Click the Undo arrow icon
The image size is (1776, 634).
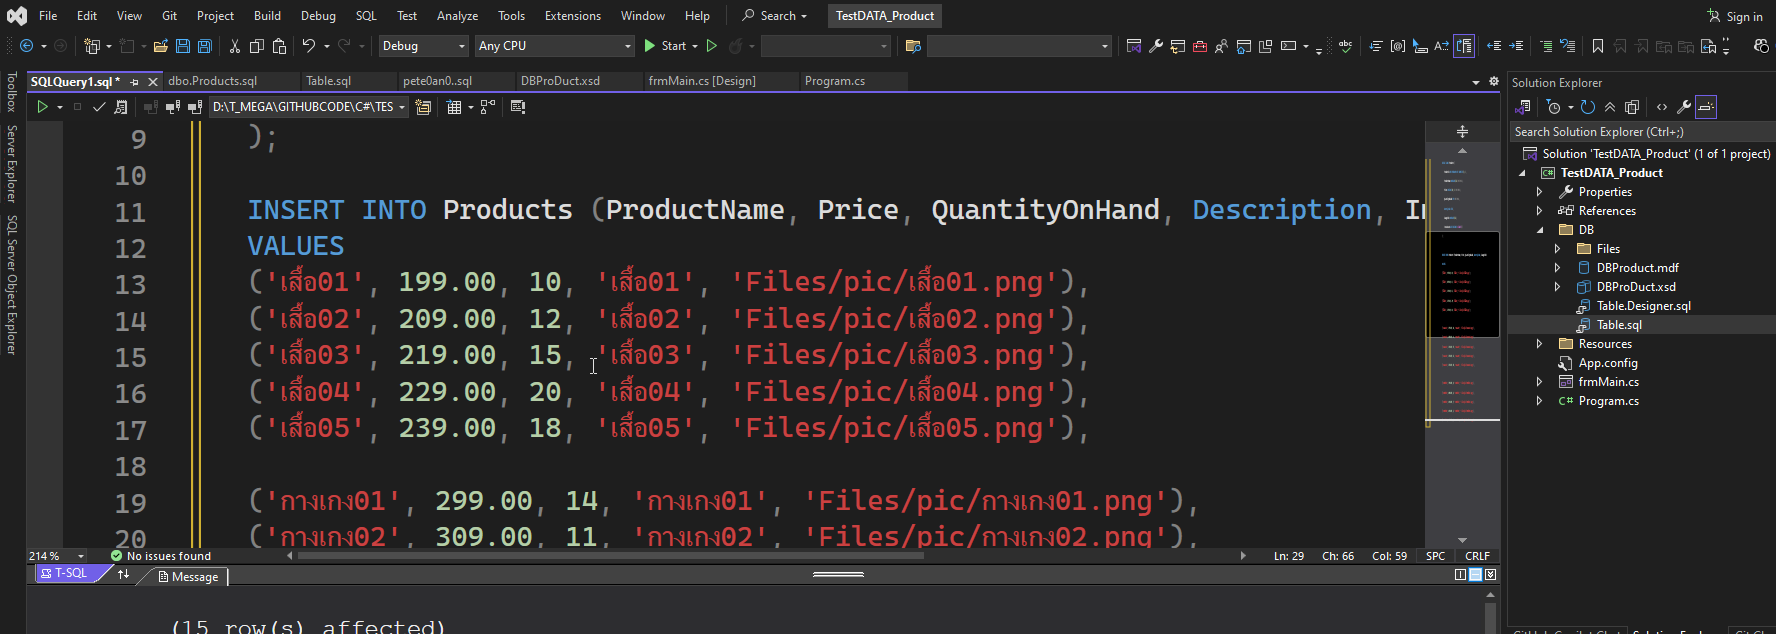tap(309, 46)
